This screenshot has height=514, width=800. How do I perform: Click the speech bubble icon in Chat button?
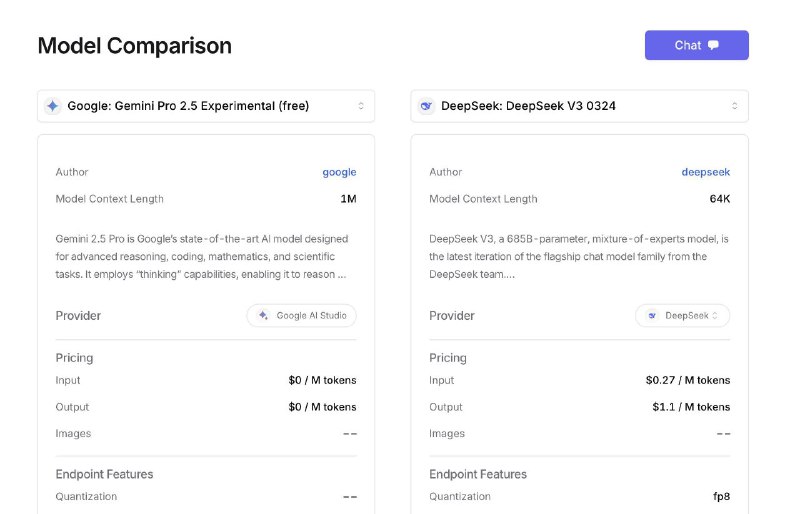point(713,45)
